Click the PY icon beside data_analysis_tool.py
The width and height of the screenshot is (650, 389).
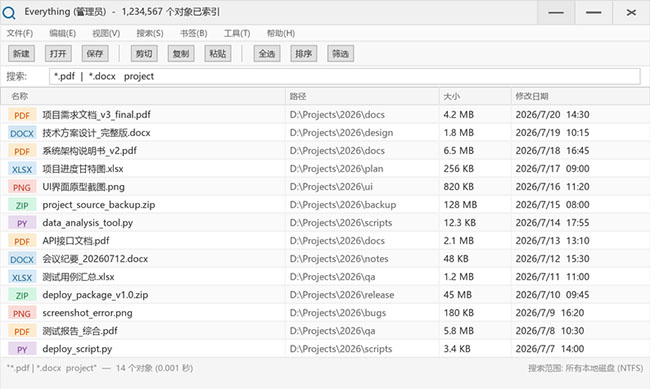[22, 223]
